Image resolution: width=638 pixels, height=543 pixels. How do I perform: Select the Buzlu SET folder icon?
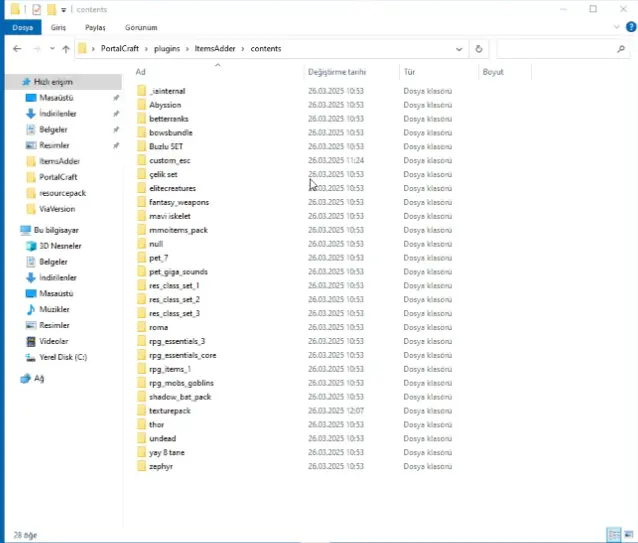coord(141,146)
